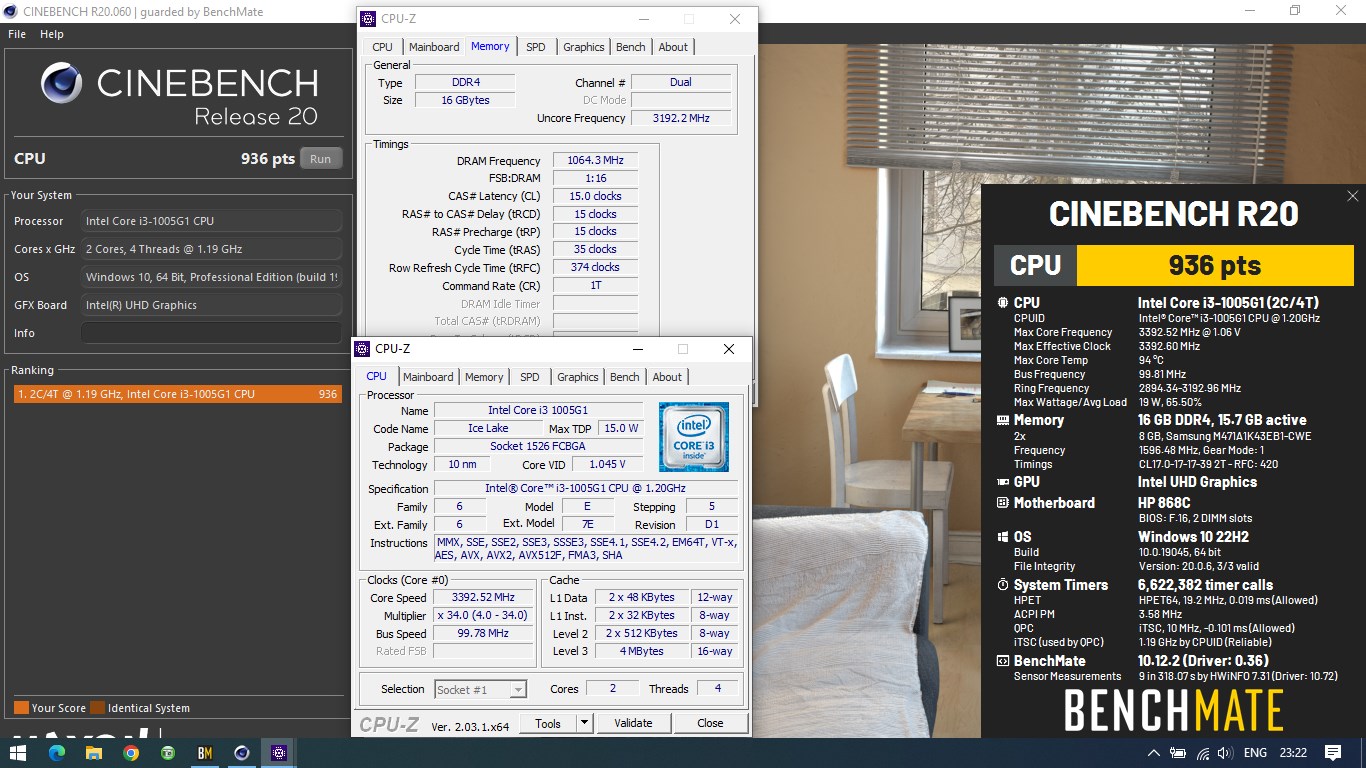This screenshot has width=1366, height=768.
Task: Launch Microsoft Edge from the taskbar
Action: pyautogui.click(x=56, y=753)
